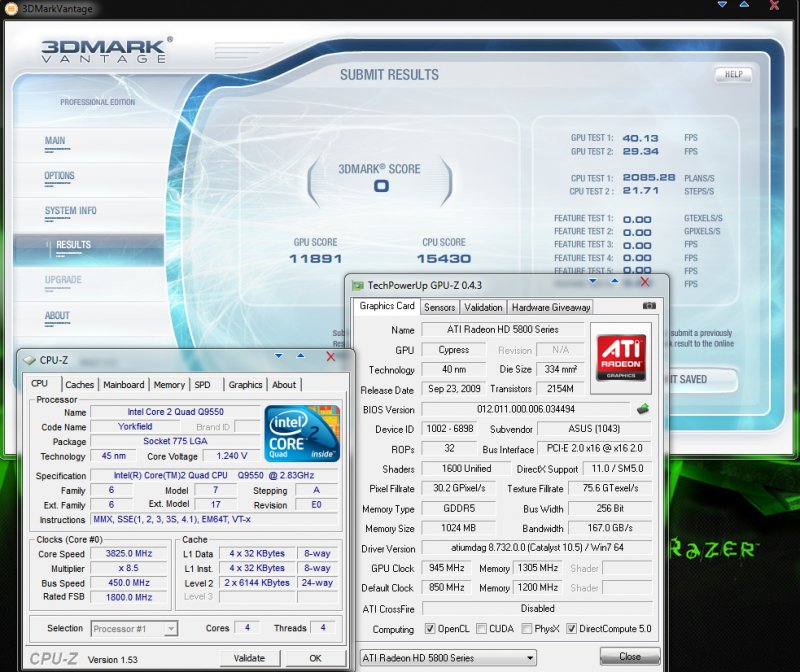The image size is (800, 672).
Task: Click the CPU-Z title bar app icon
Action: (29, 360)
